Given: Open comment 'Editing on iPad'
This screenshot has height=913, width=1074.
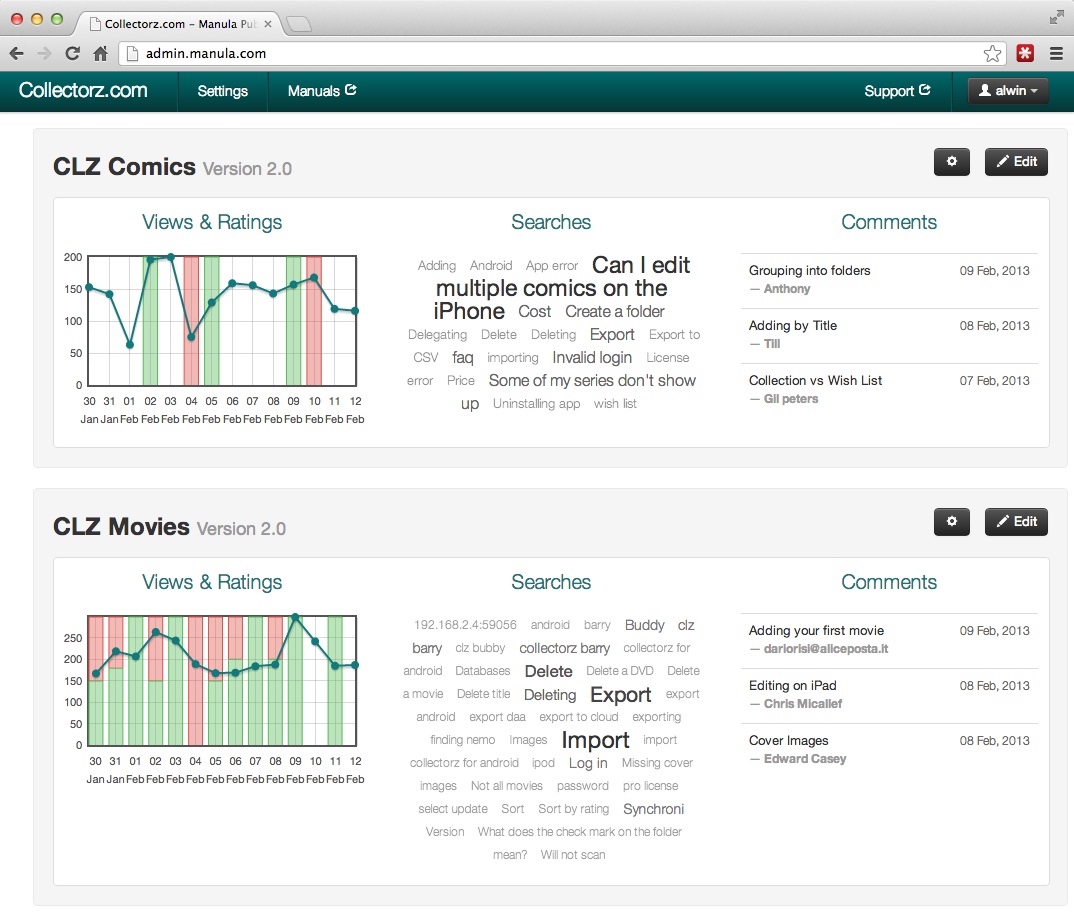Looking at the screenshot, I should (792, 686).
